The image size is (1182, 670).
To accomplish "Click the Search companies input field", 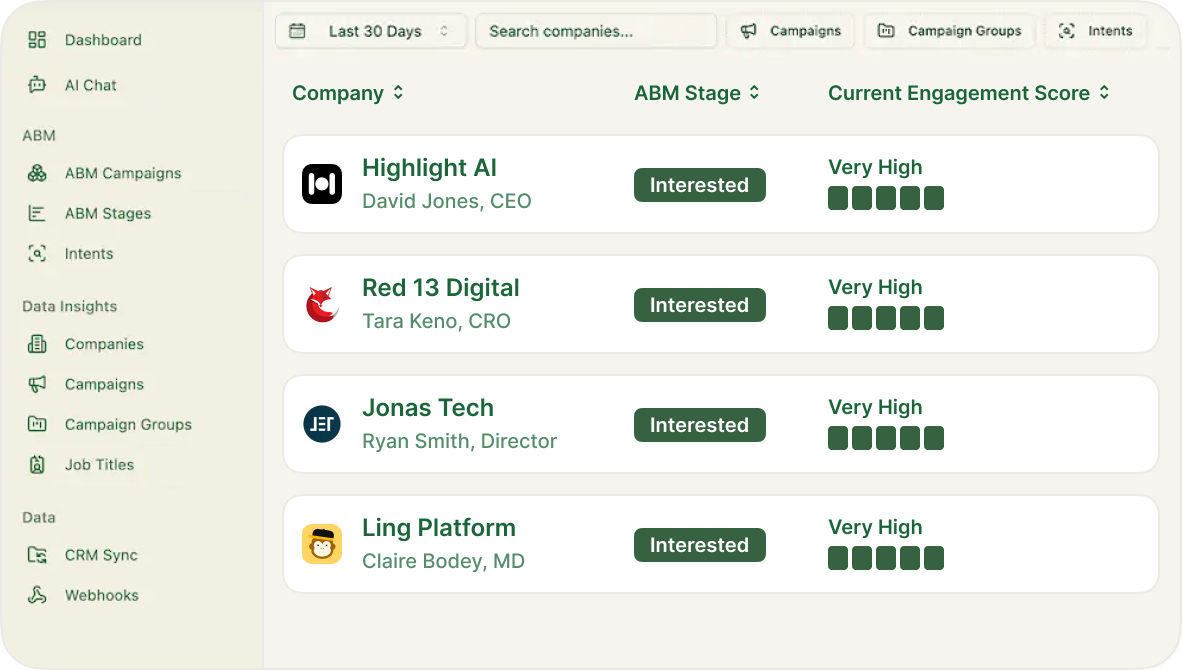I will click(596, 31).
